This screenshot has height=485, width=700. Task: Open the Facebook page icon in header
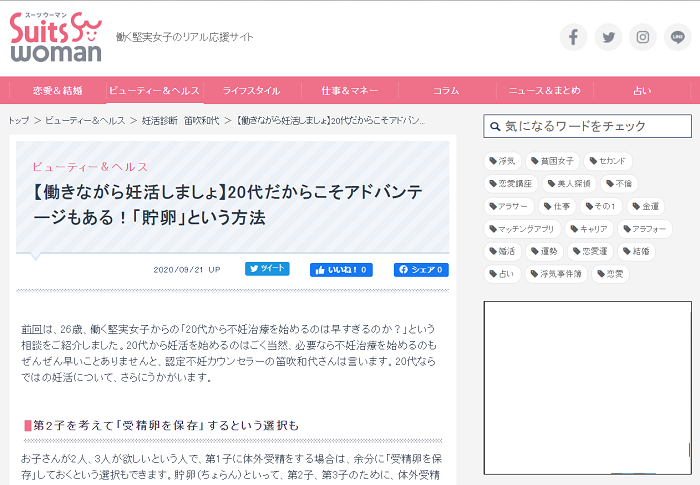click(x=573, y=37)
